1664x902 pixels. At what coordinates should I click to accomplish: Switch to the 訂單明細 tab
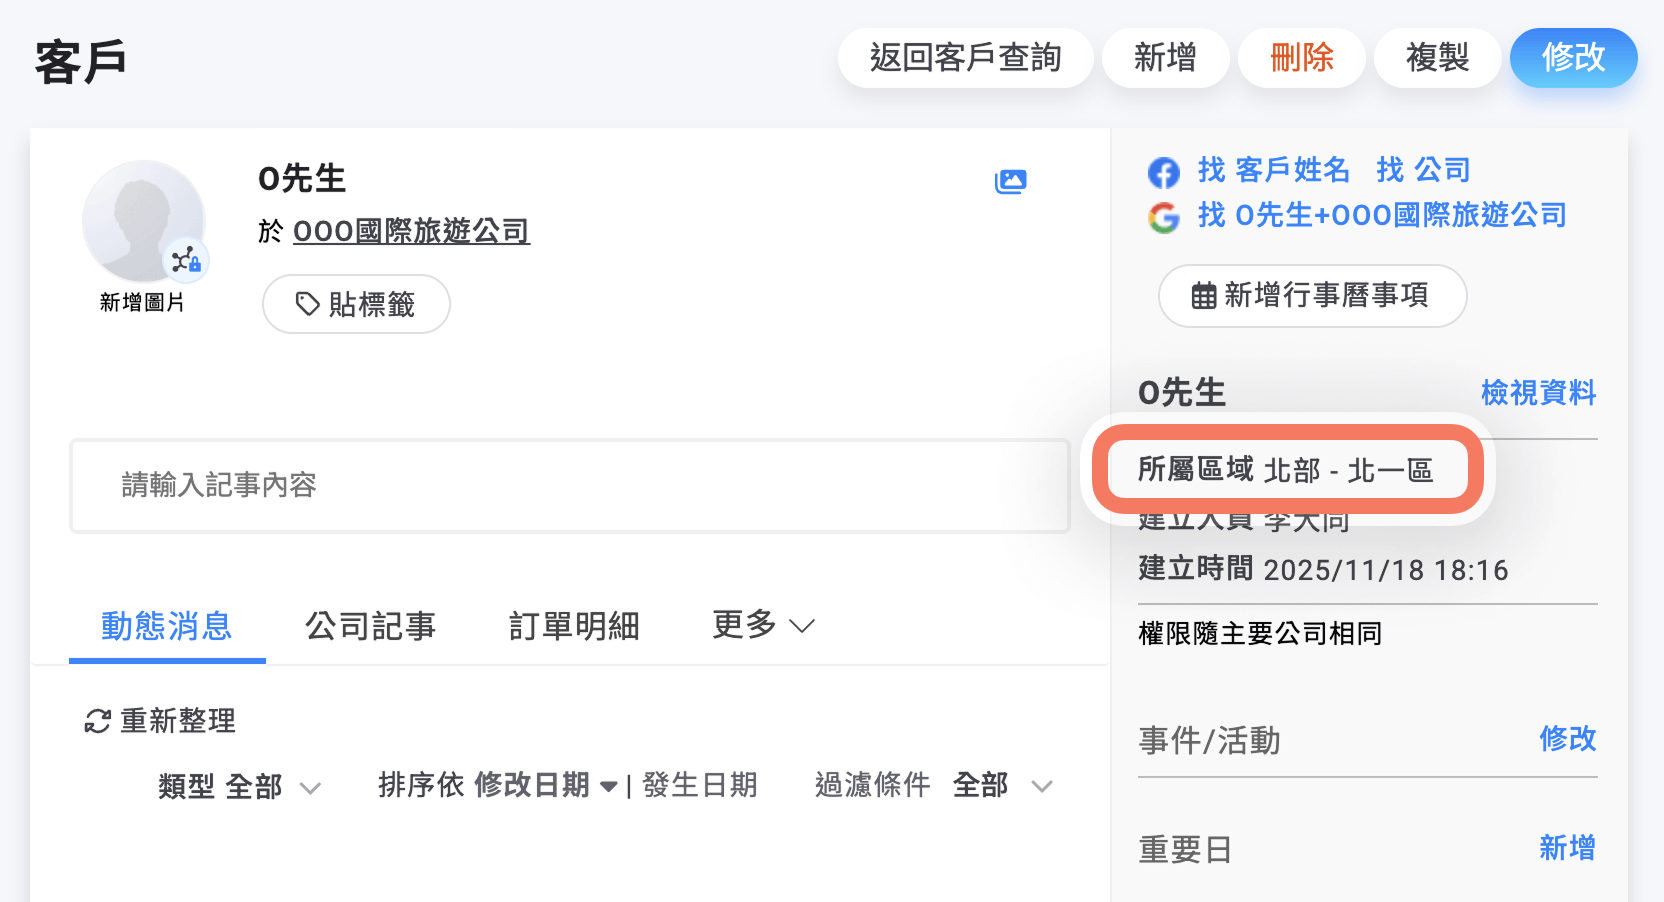click(x=575, y=626)
